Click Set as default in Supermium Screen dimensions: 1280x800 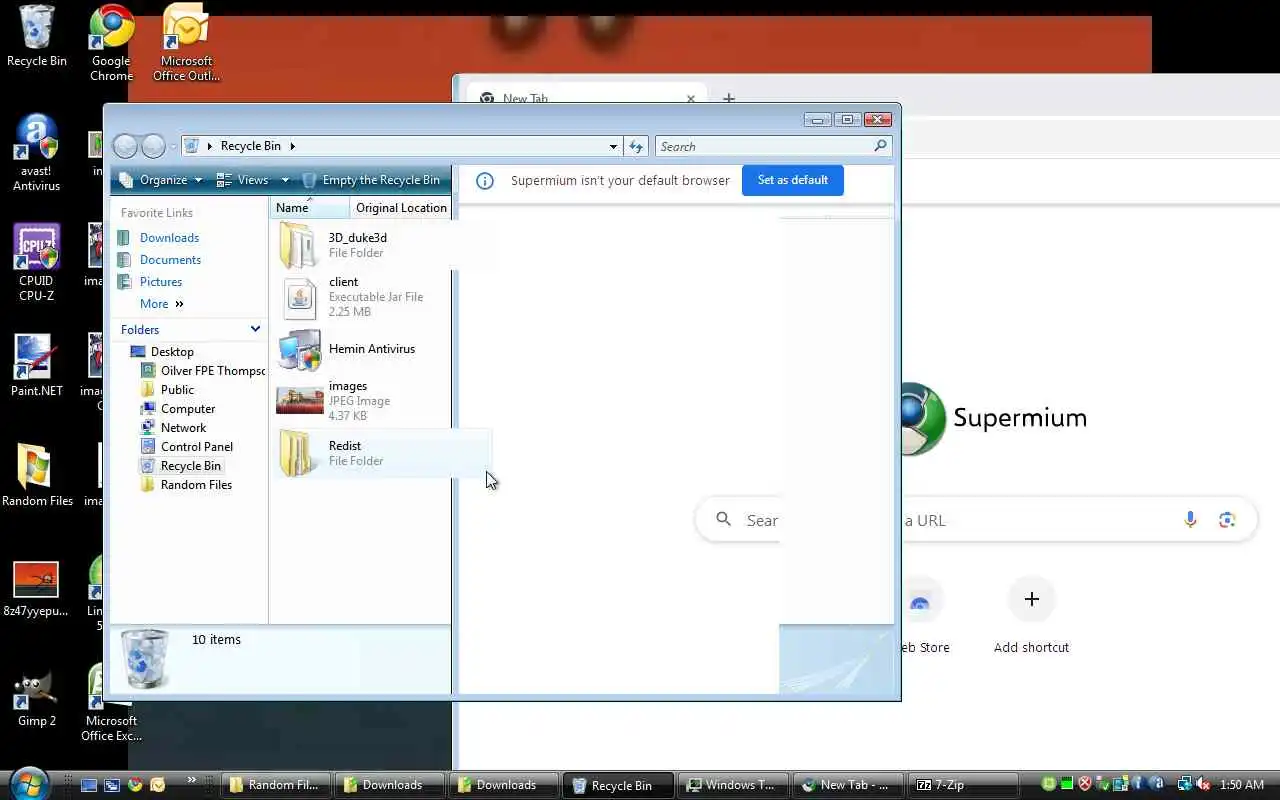(x=792, y=180)
